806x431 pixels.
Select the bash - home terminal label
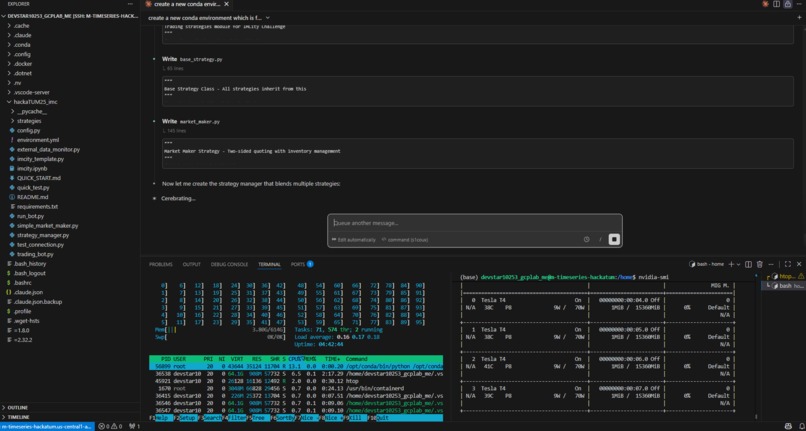click(706, 264)
